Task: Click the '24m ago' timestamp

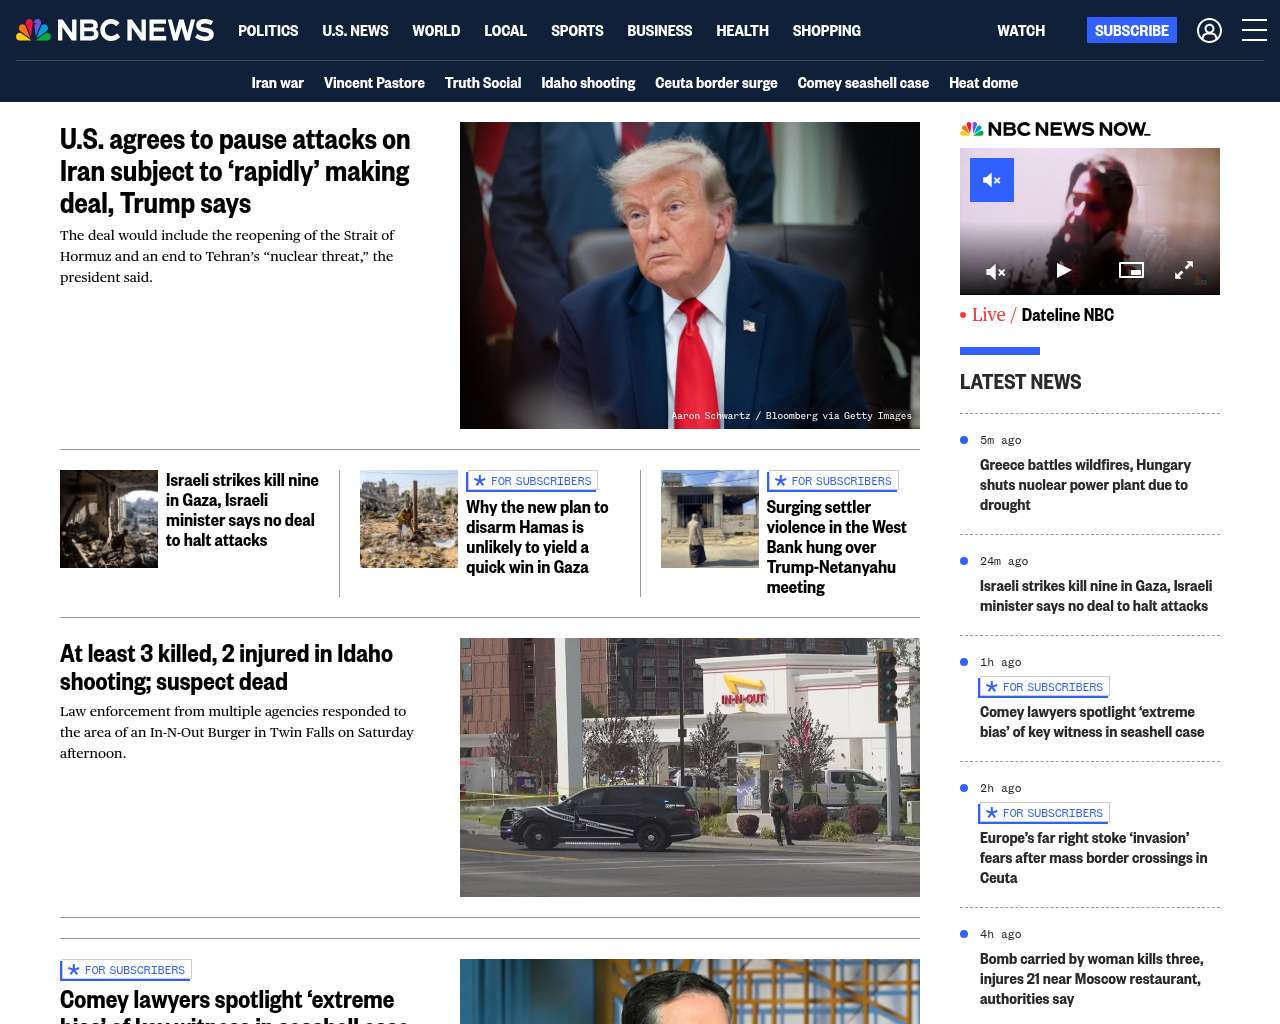Action: coord(1004,561)
